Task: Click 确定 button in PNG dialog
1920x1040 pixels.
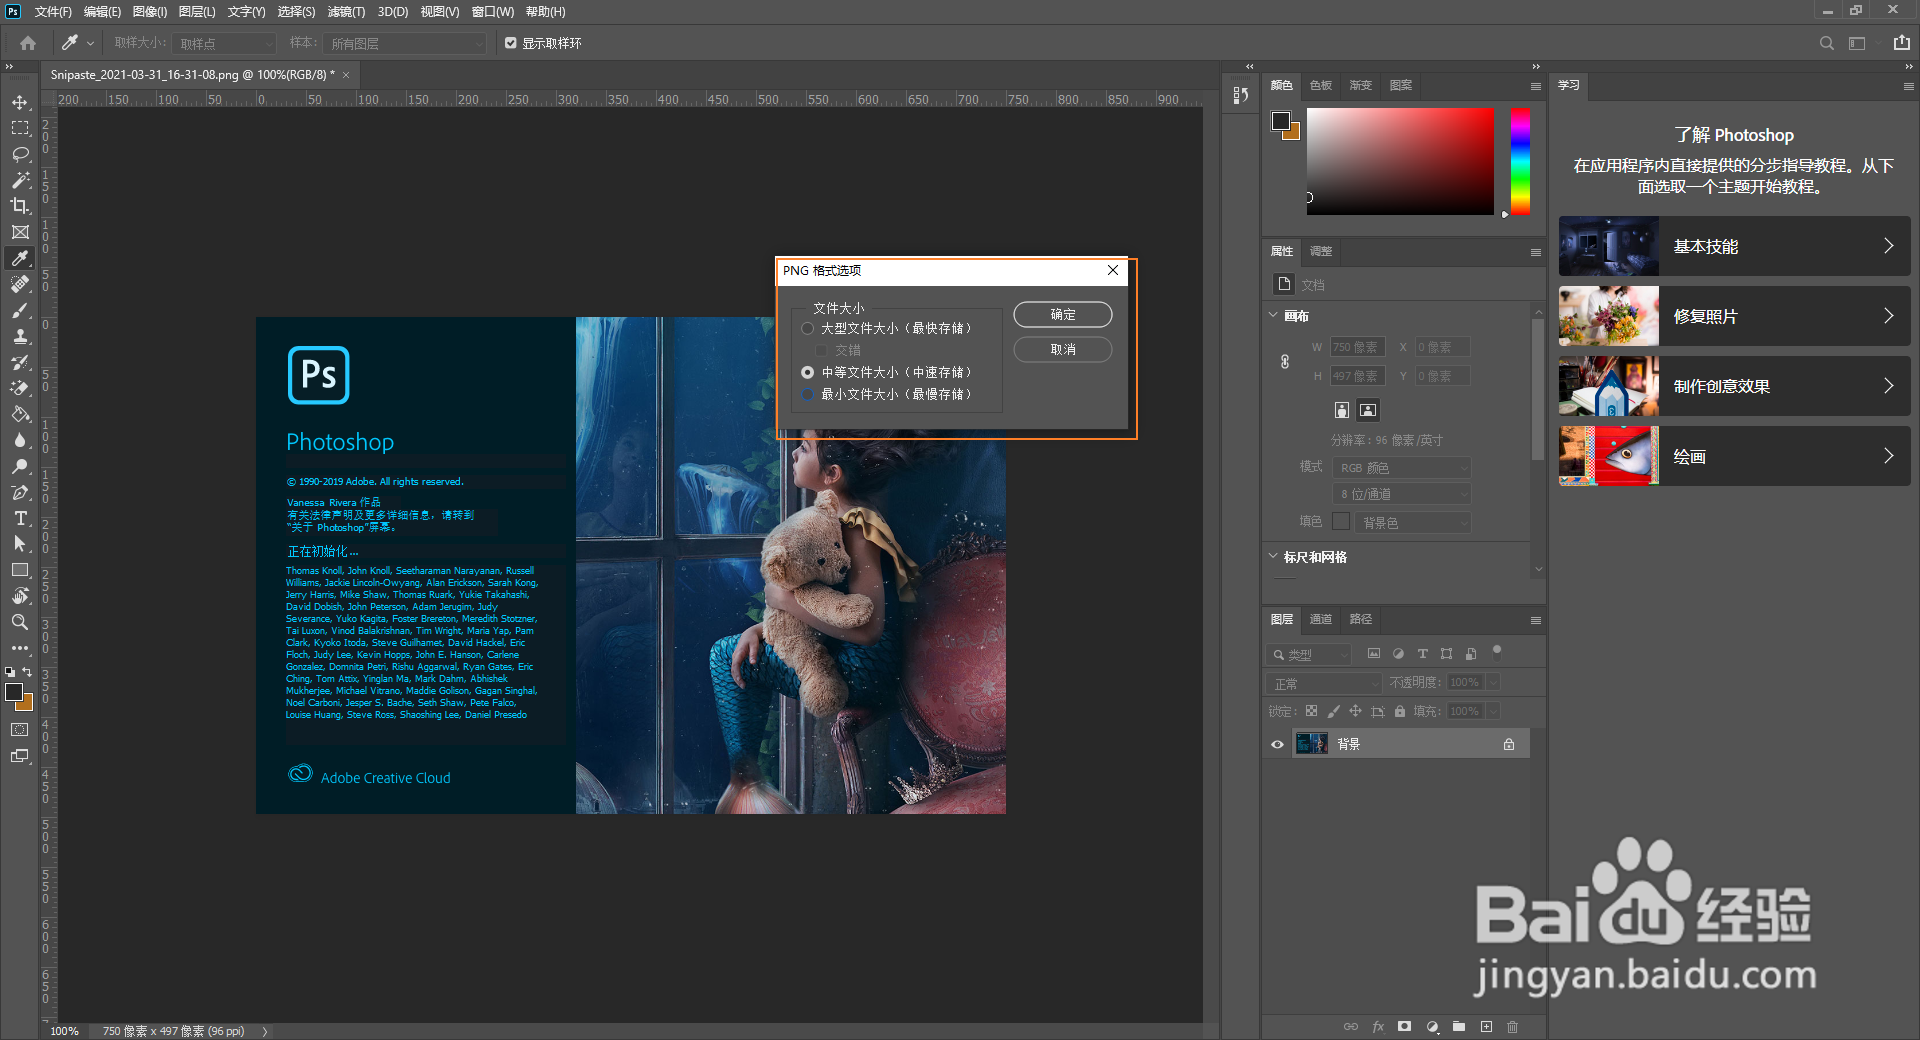Action: click(x=1063, y=314)
